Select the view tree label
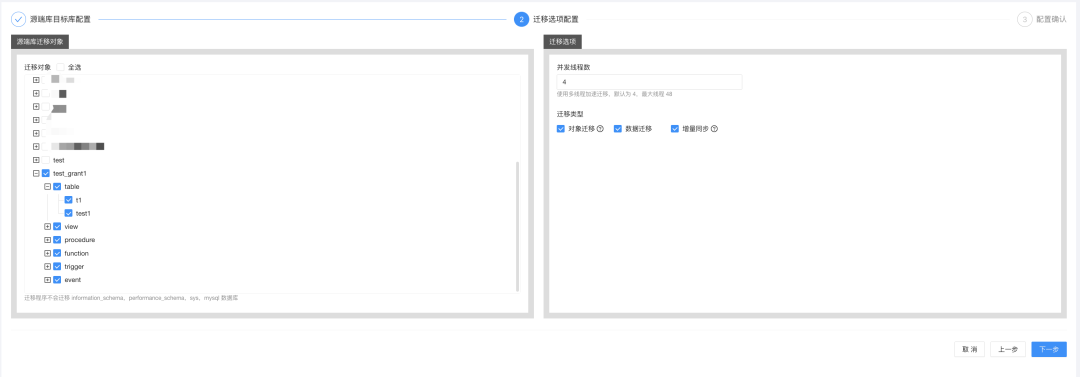 (x=72, y=227)
